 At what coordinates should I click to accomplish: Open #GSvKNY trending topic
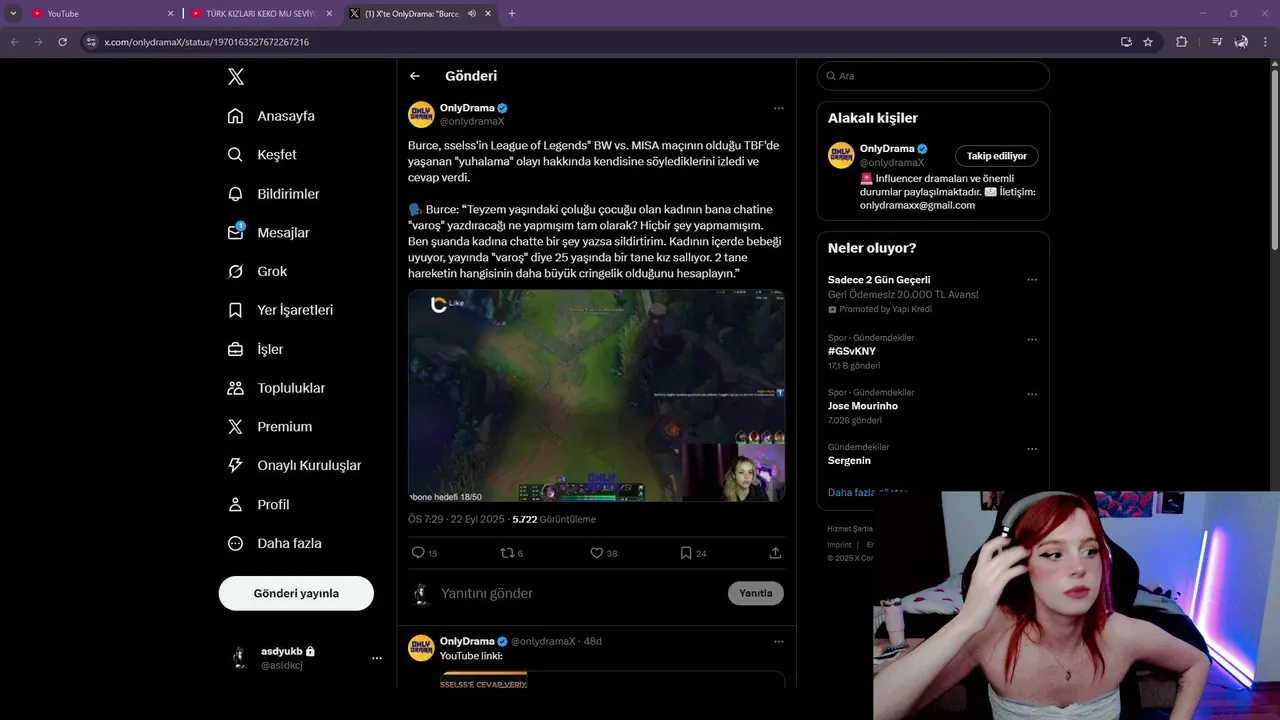(x=851, y=351)
